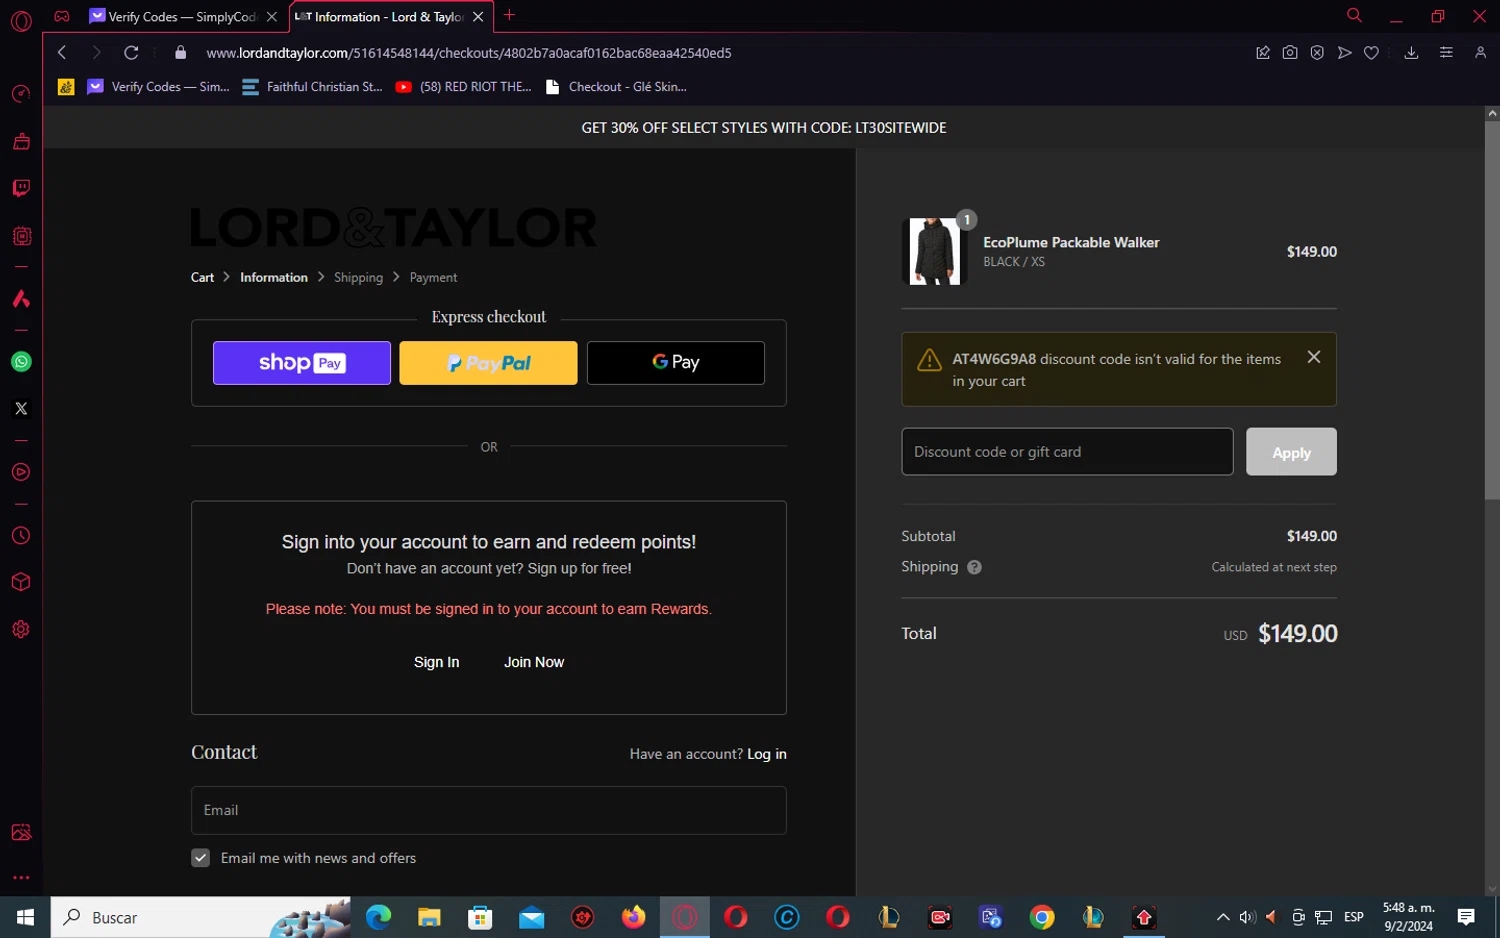Screen dimensions: 1500x938
Task: Go to the Cart breadcrumb link
Action: [202, 278]
